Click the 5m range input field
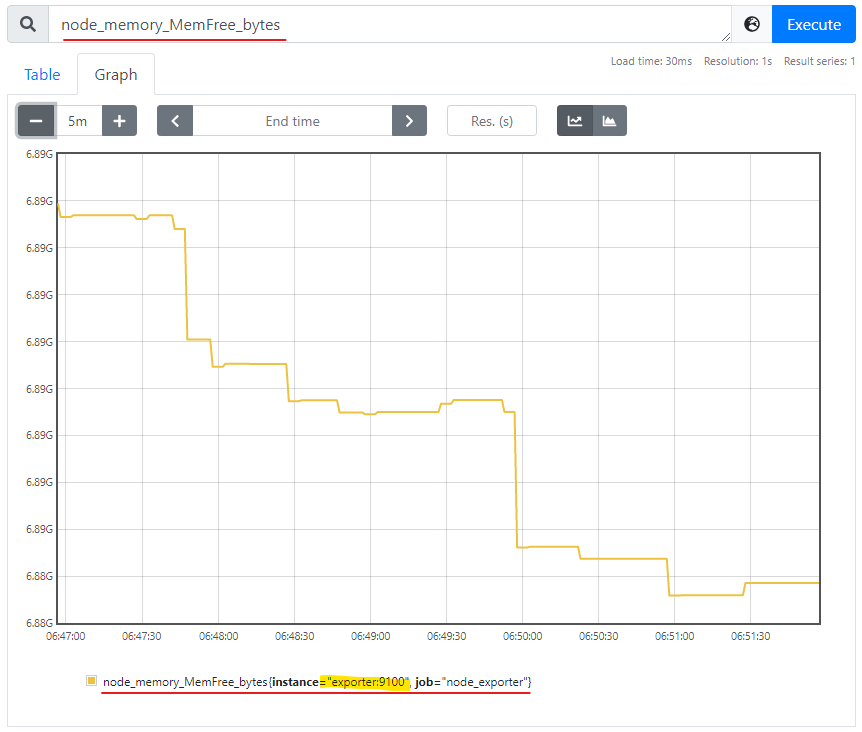This screenshot has width=862, height=732. click(x=77, y=121)
